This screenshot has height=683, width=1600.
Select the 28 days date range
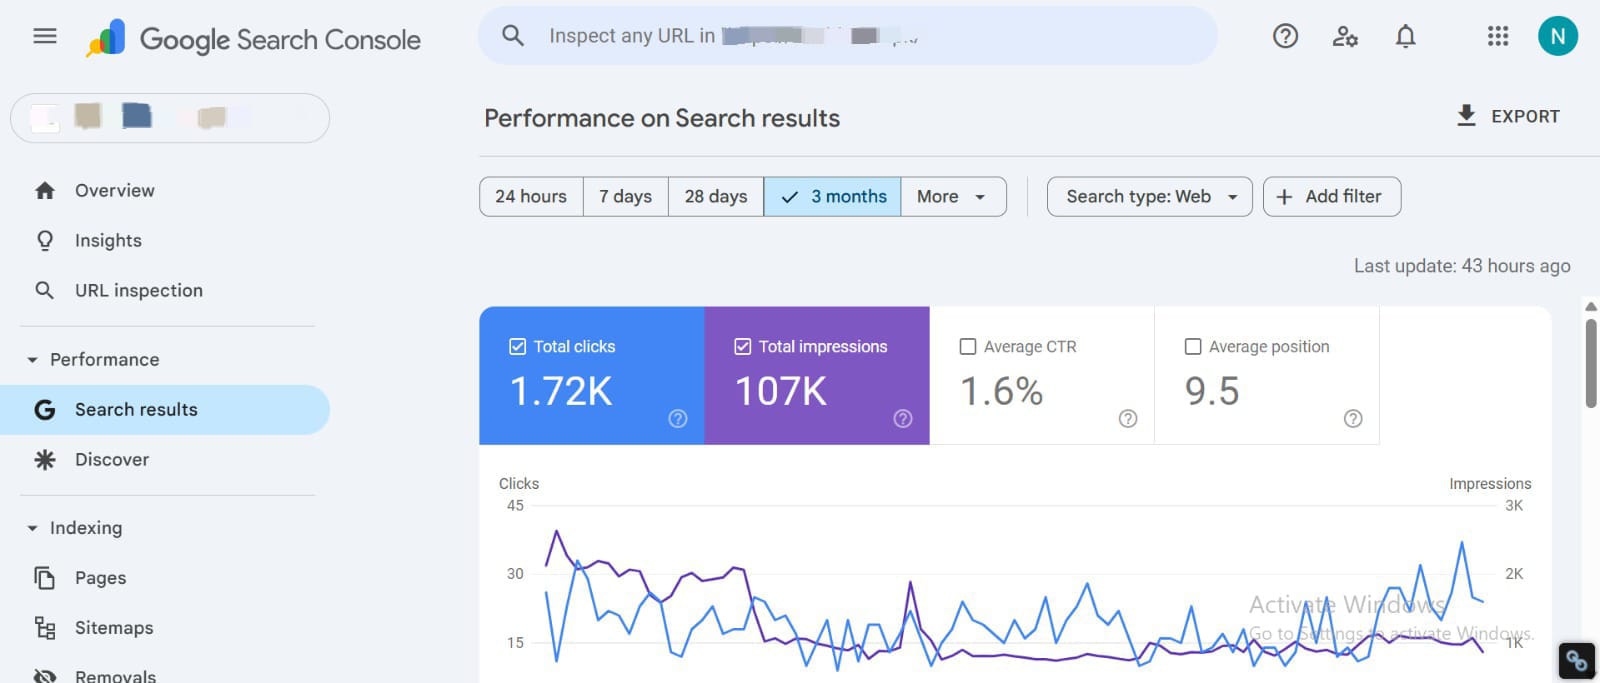[x=715, y=197]
